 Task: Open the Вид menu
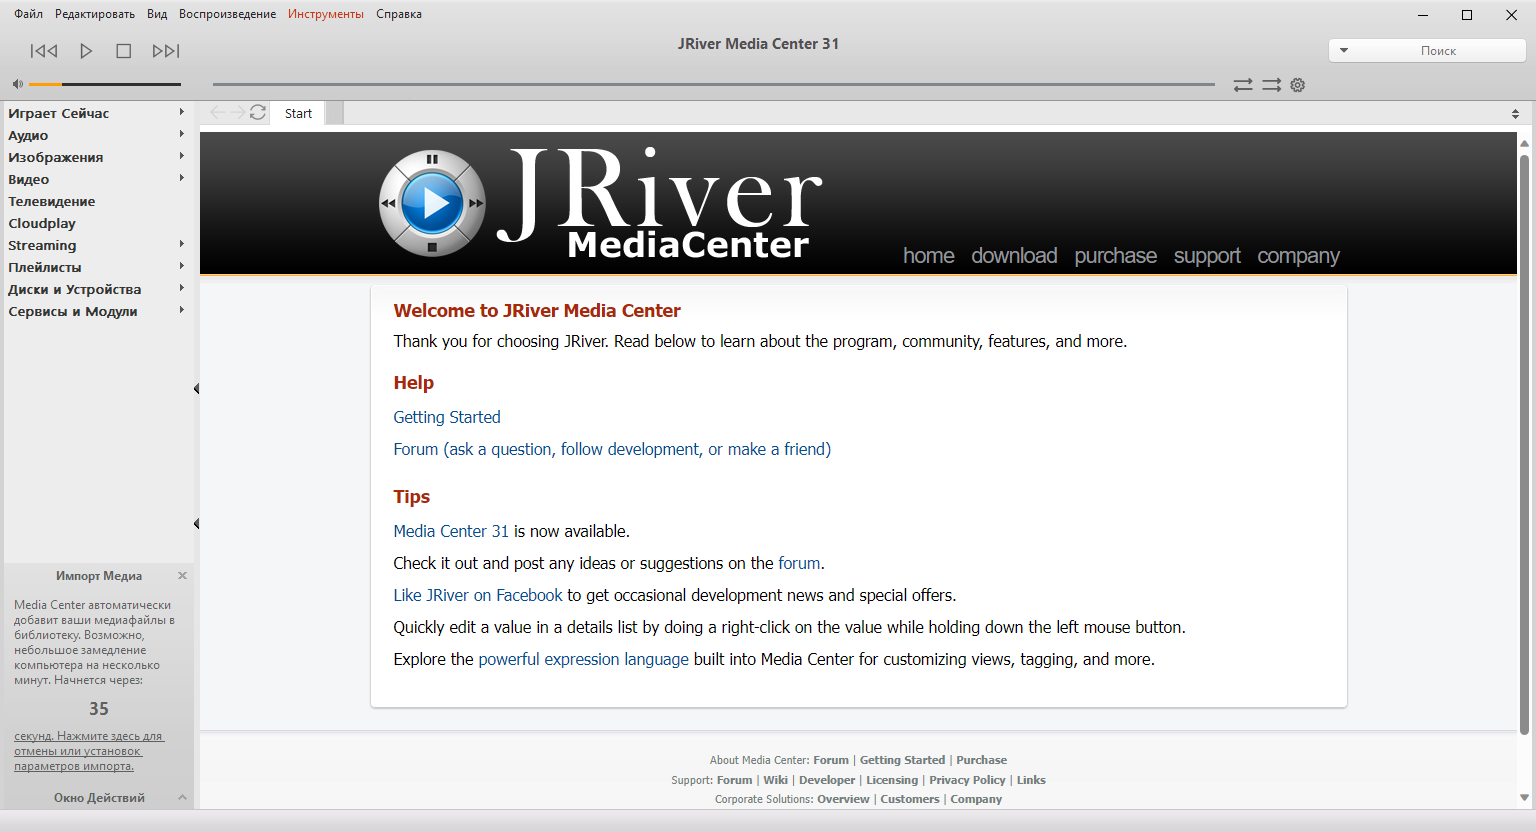[x=157, y=14]
